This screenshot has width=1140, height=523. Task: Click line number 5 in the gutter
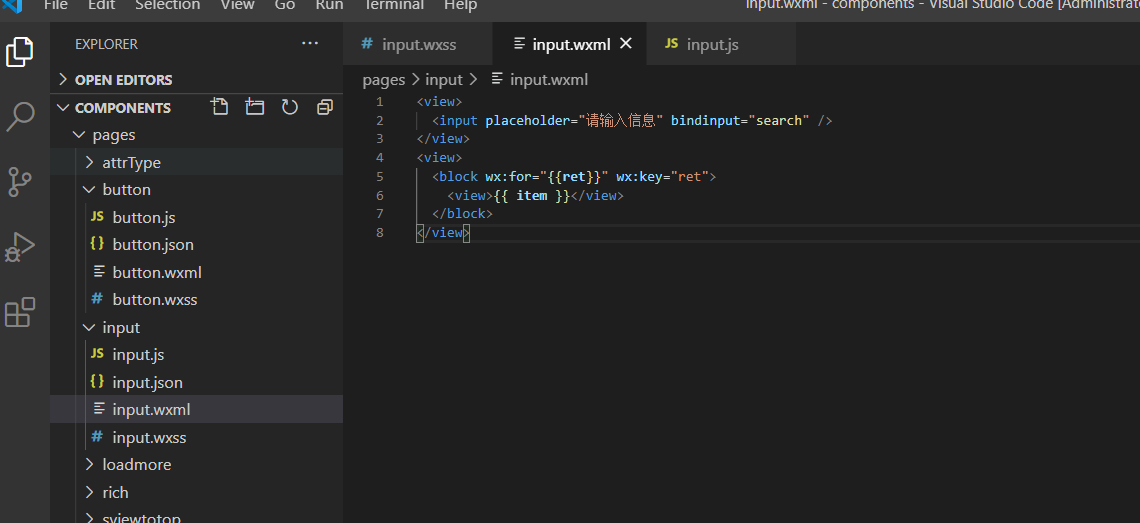(x=380, y=176)
